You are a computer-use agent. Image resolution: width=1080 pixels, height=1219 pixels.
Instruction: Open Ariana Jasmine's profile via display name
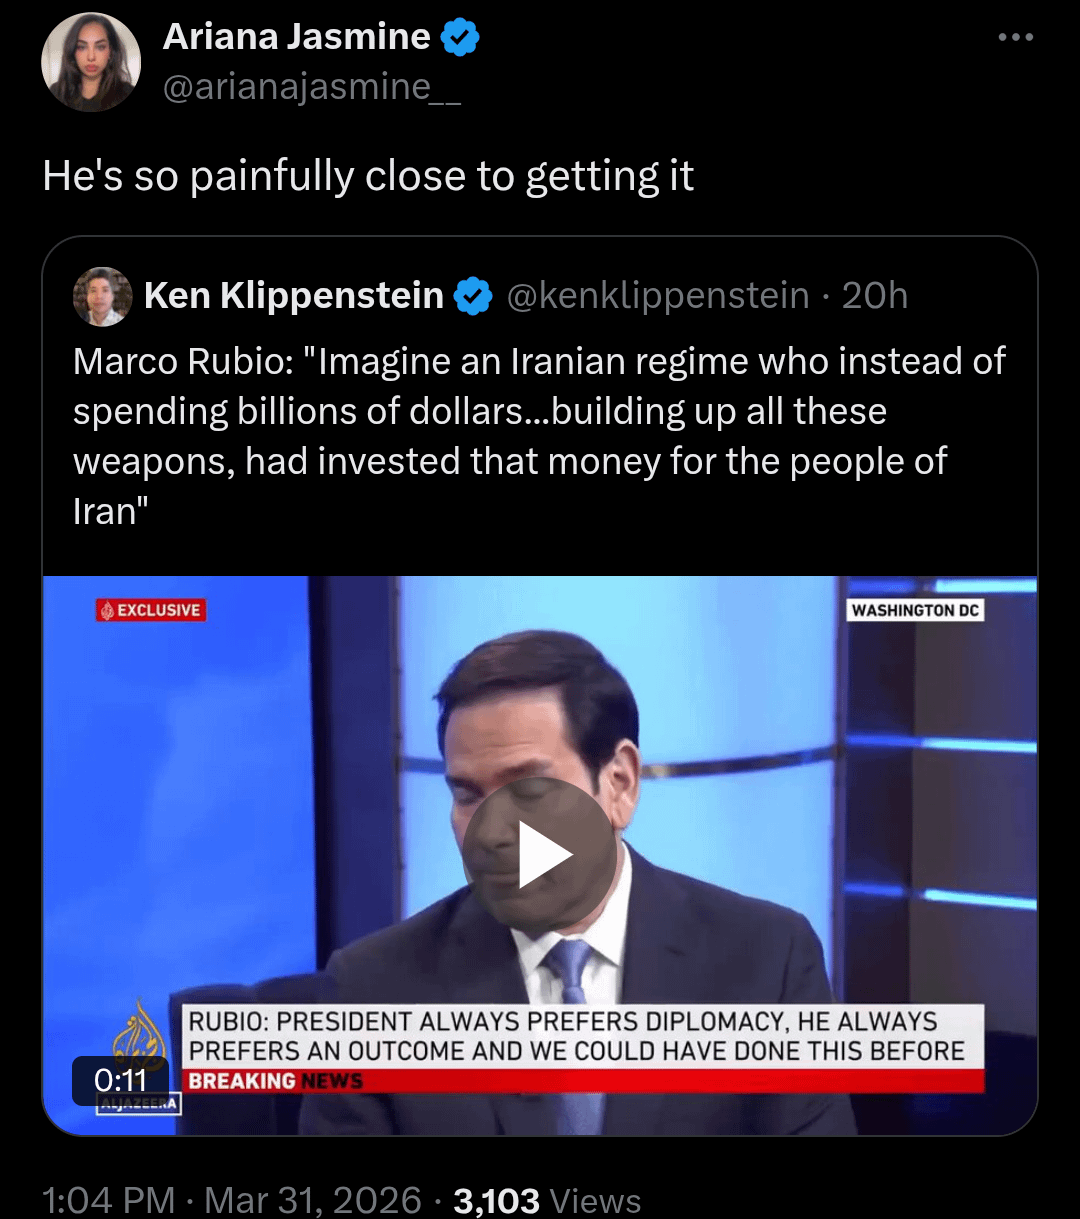[x=296, y=37]
